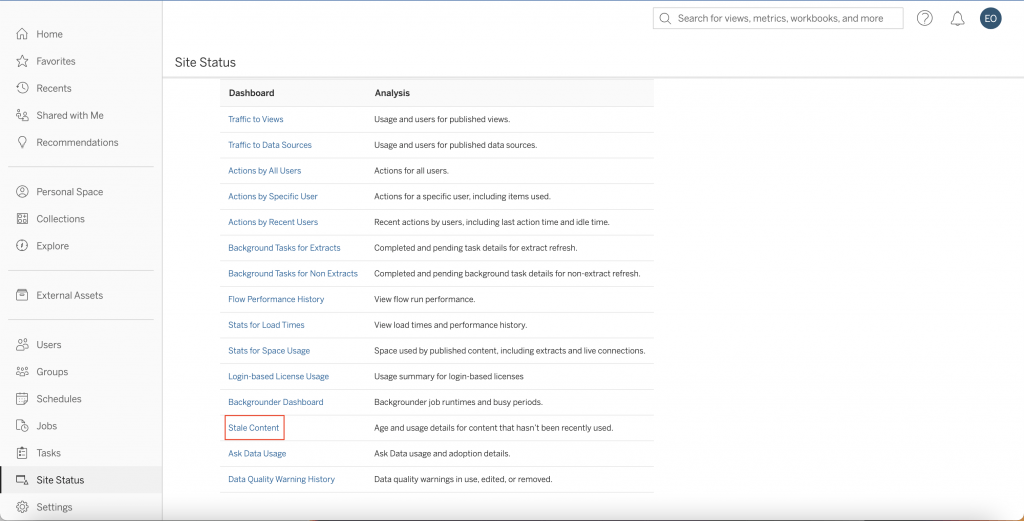Open Favorites star icon
Viewport: 1024px width, 521px height.
pos(22,61)
